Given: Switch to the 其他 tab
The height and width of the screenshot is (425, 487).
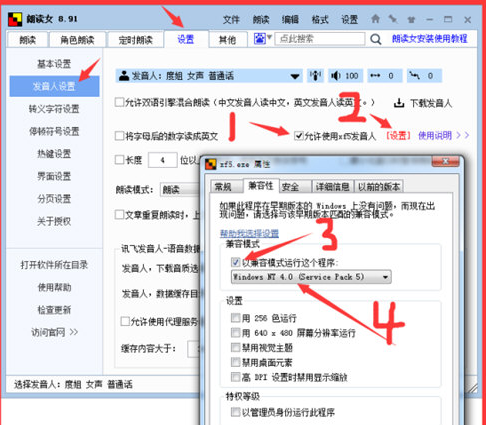Looking at the screenshot, I should click(x=227, y=40).
